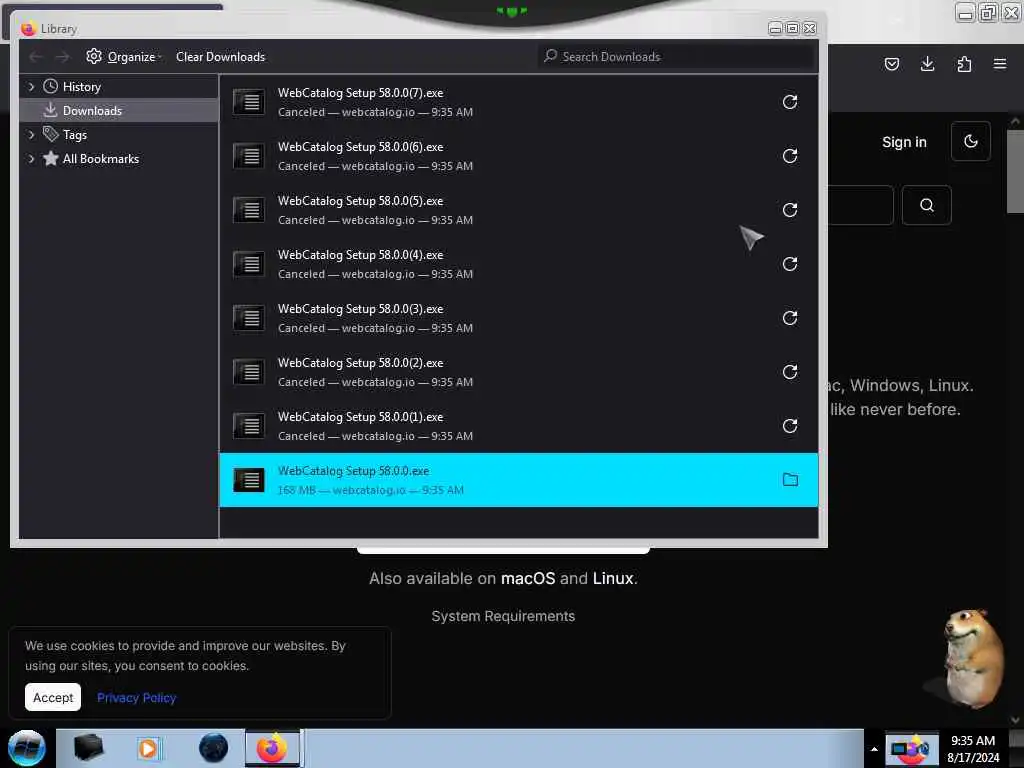Click file icon of WebCatalog Setup 58.0.0(4).exe

coord(249,264)
